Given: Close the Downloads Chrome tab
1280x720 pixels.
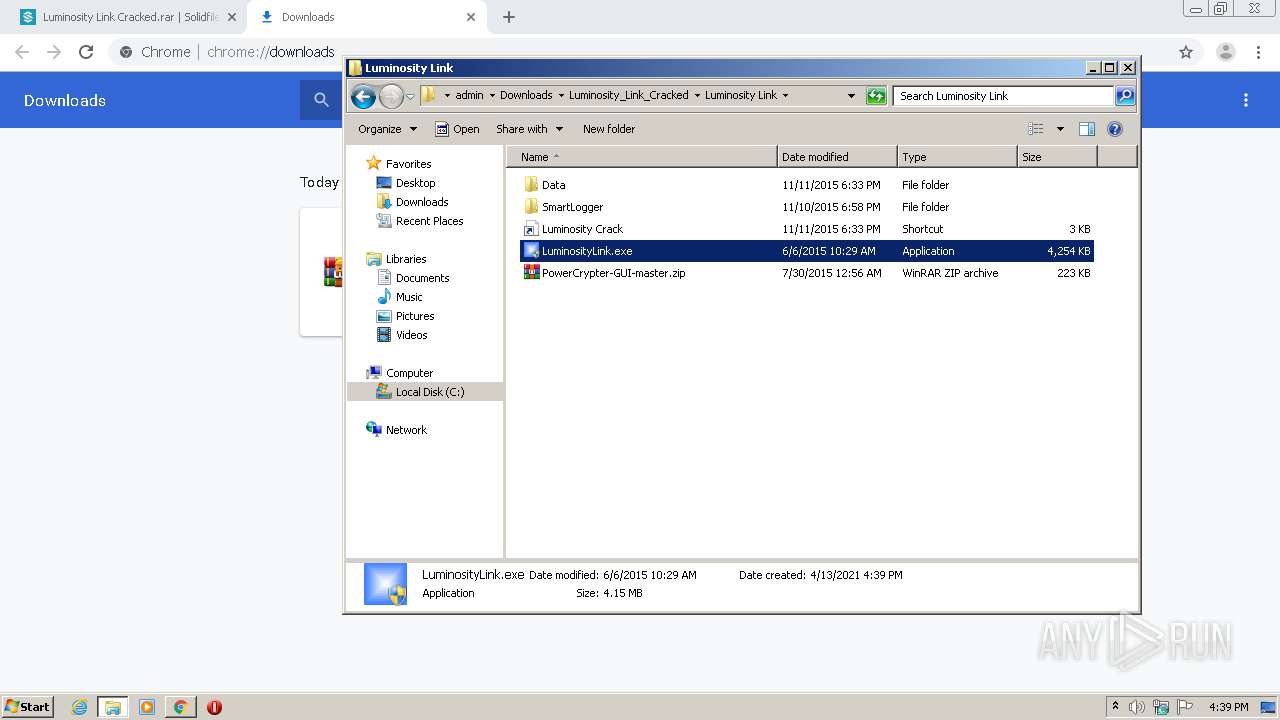Looking at the screenshot, I should coord(471,17).
